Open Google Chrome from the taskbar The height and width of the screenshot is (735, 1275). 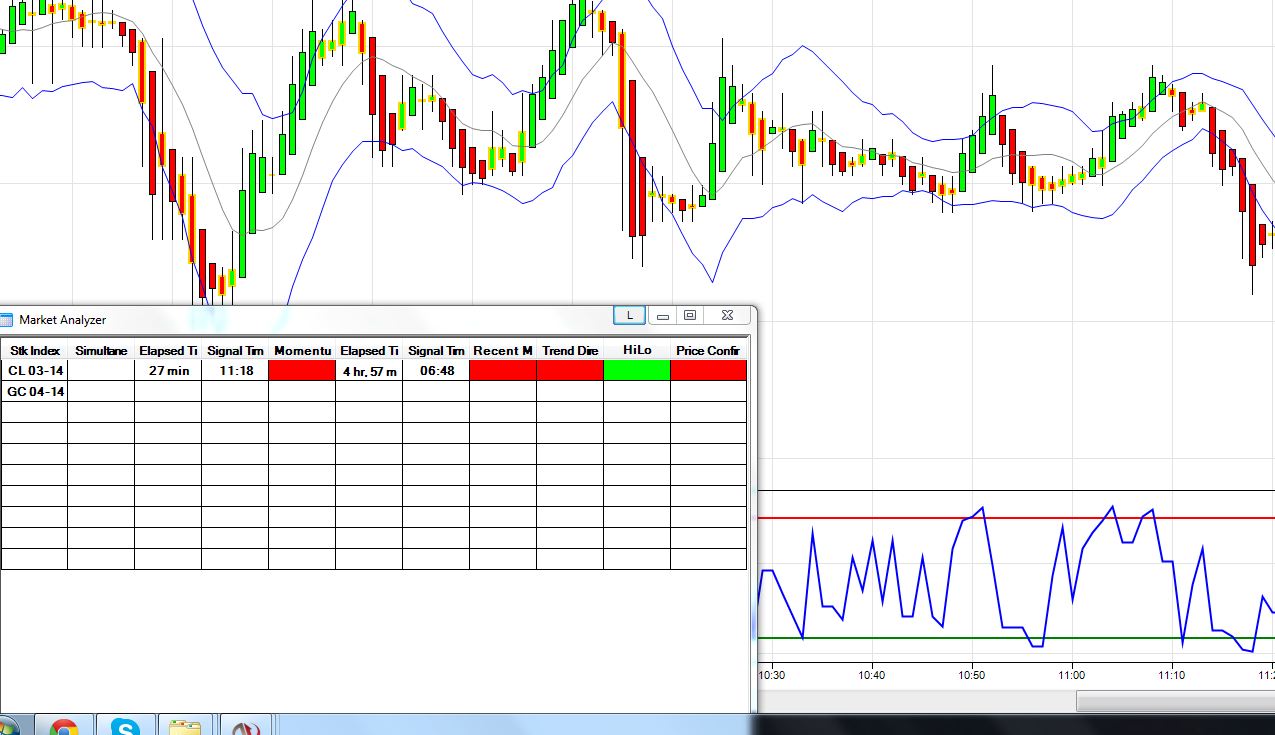[64, 726]
